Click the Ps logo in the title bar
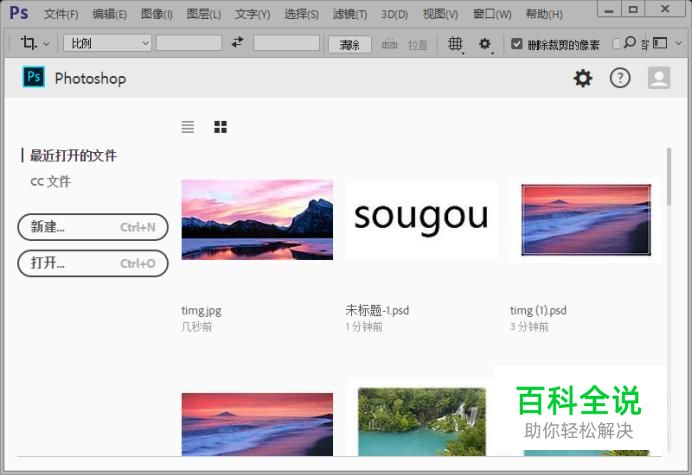692x475 pixels. click(19, 12)
